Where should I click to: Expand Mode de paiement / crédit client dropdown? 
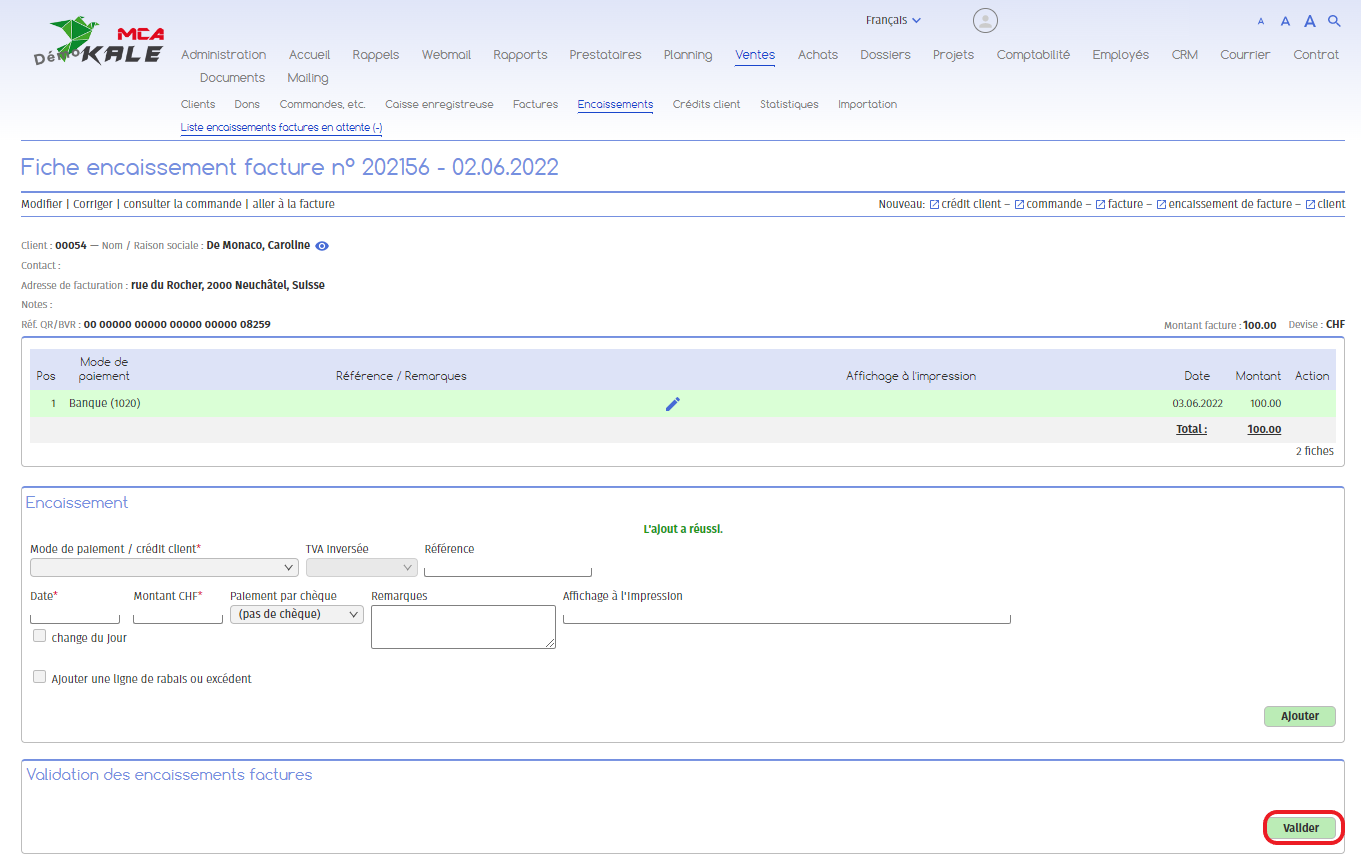click(164, 568)
